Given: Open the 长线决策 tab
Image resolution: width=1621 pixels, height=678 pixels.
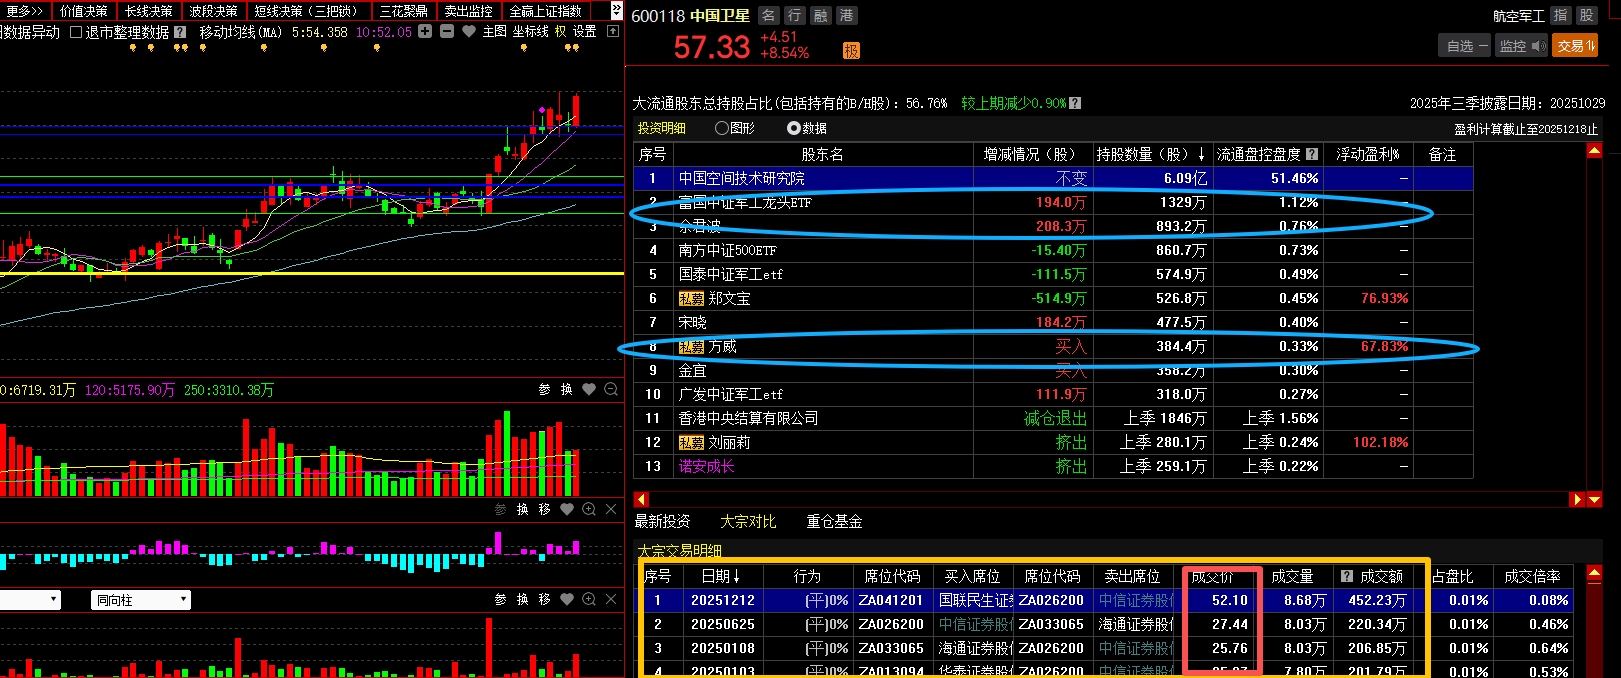Looking at the screenshot, I should tap(149, 11).
